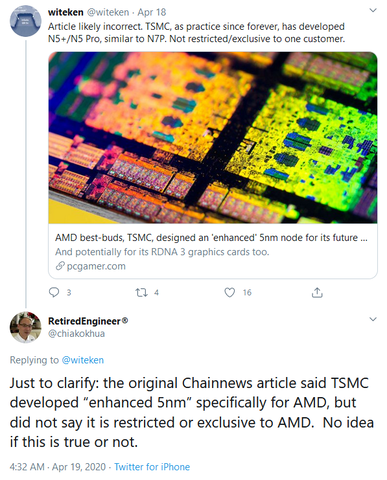Click witeken's profile avatar

(x=26, y=21)
